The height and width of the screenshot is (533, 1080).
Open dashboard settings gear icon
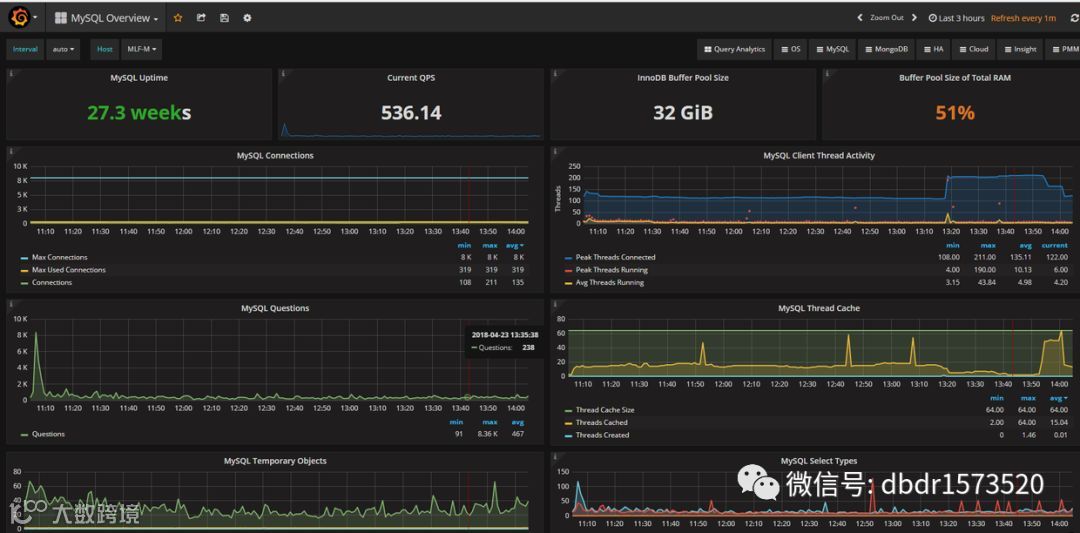247,18
